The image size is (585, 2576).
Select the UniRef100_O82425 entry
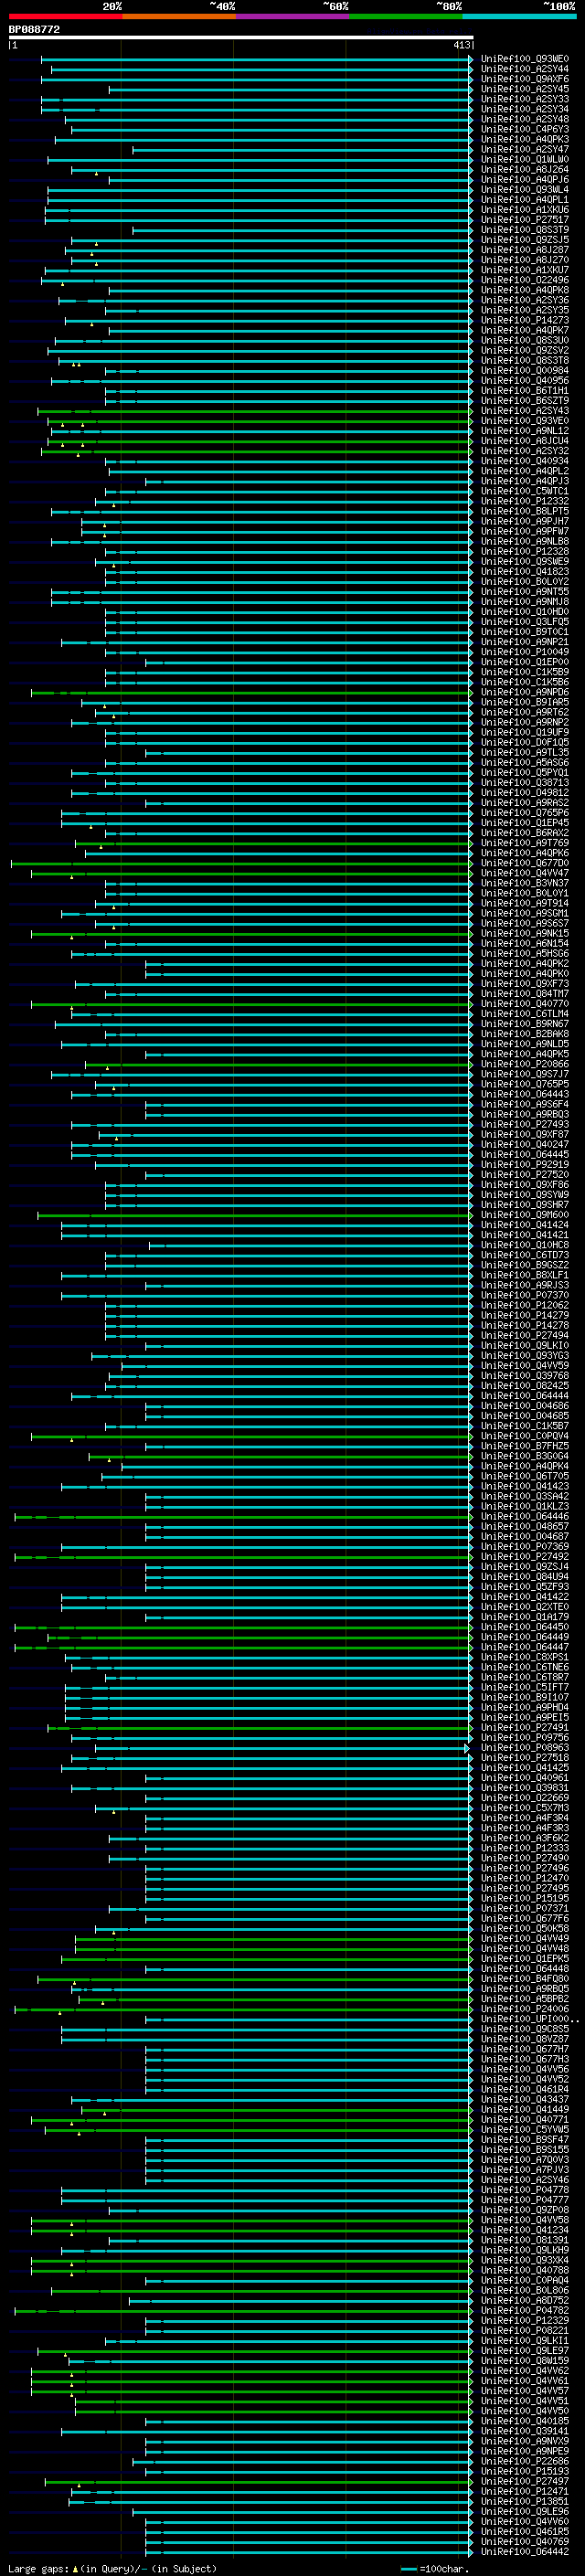(524, 1386)
